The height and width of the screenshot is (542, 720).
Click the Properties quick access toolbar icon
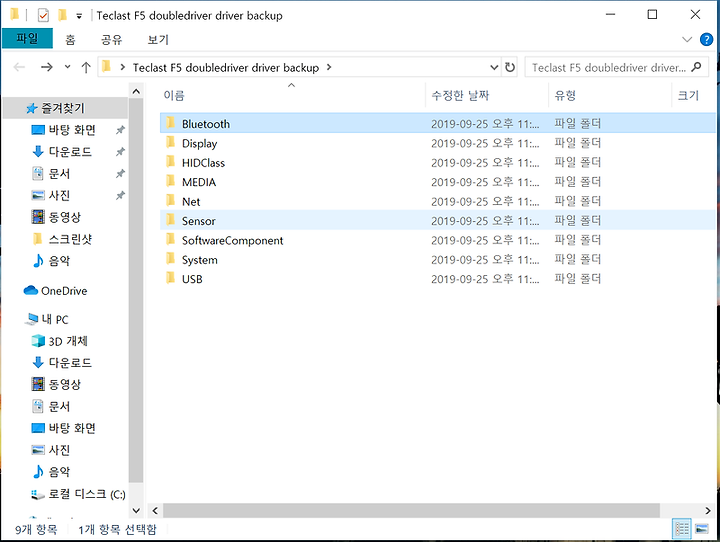tap(43, 16)
